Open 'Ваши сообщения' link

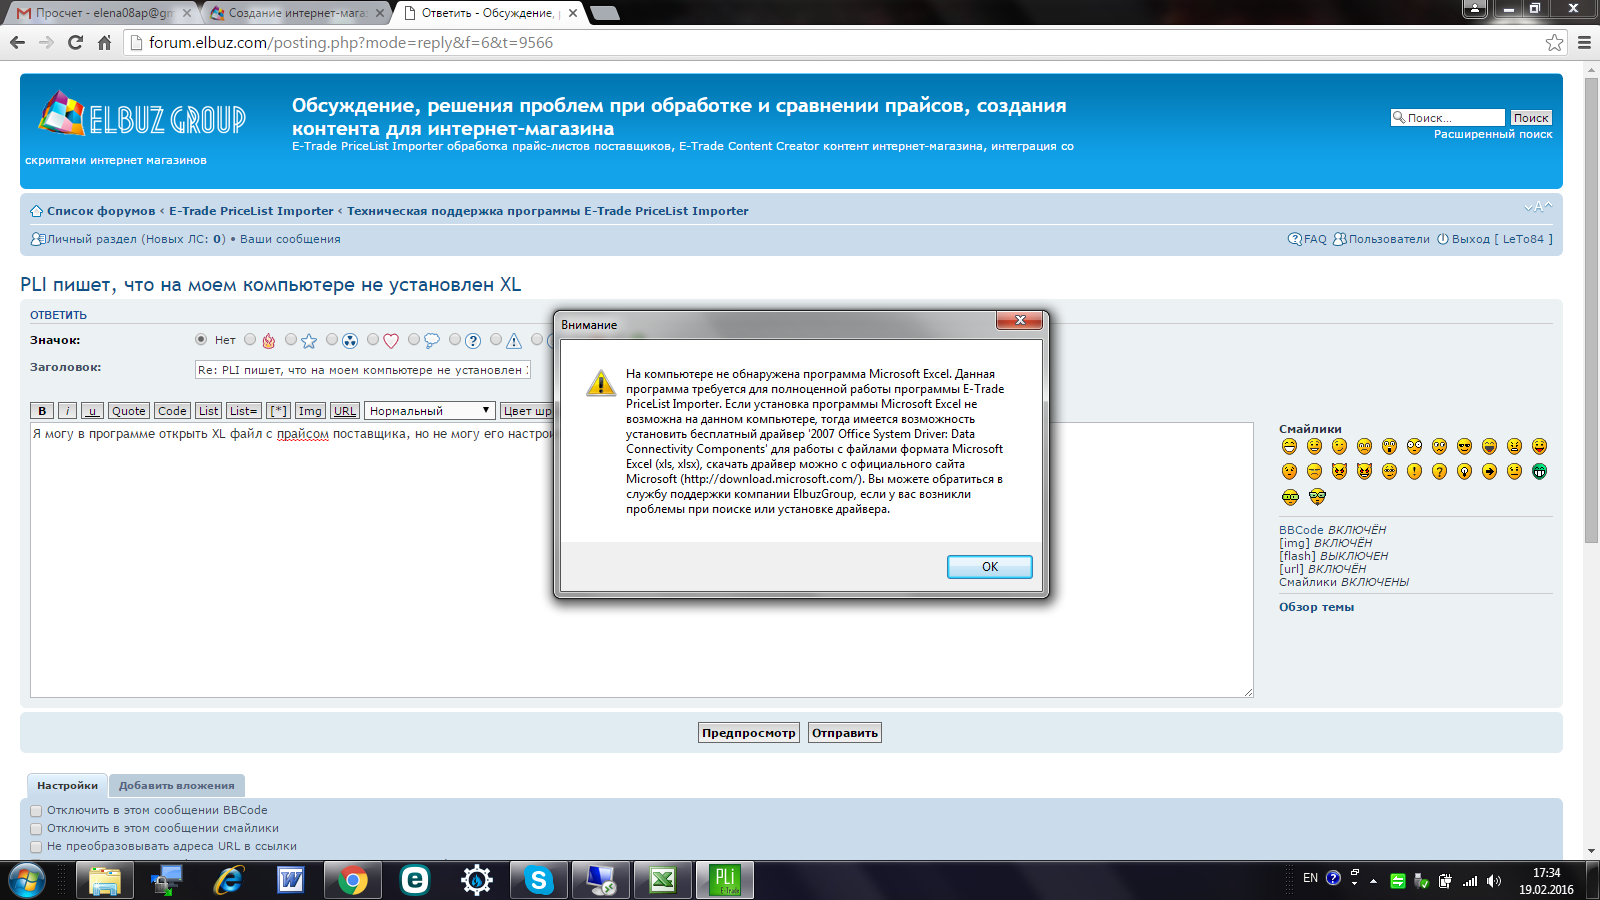(x=290, y=239)
